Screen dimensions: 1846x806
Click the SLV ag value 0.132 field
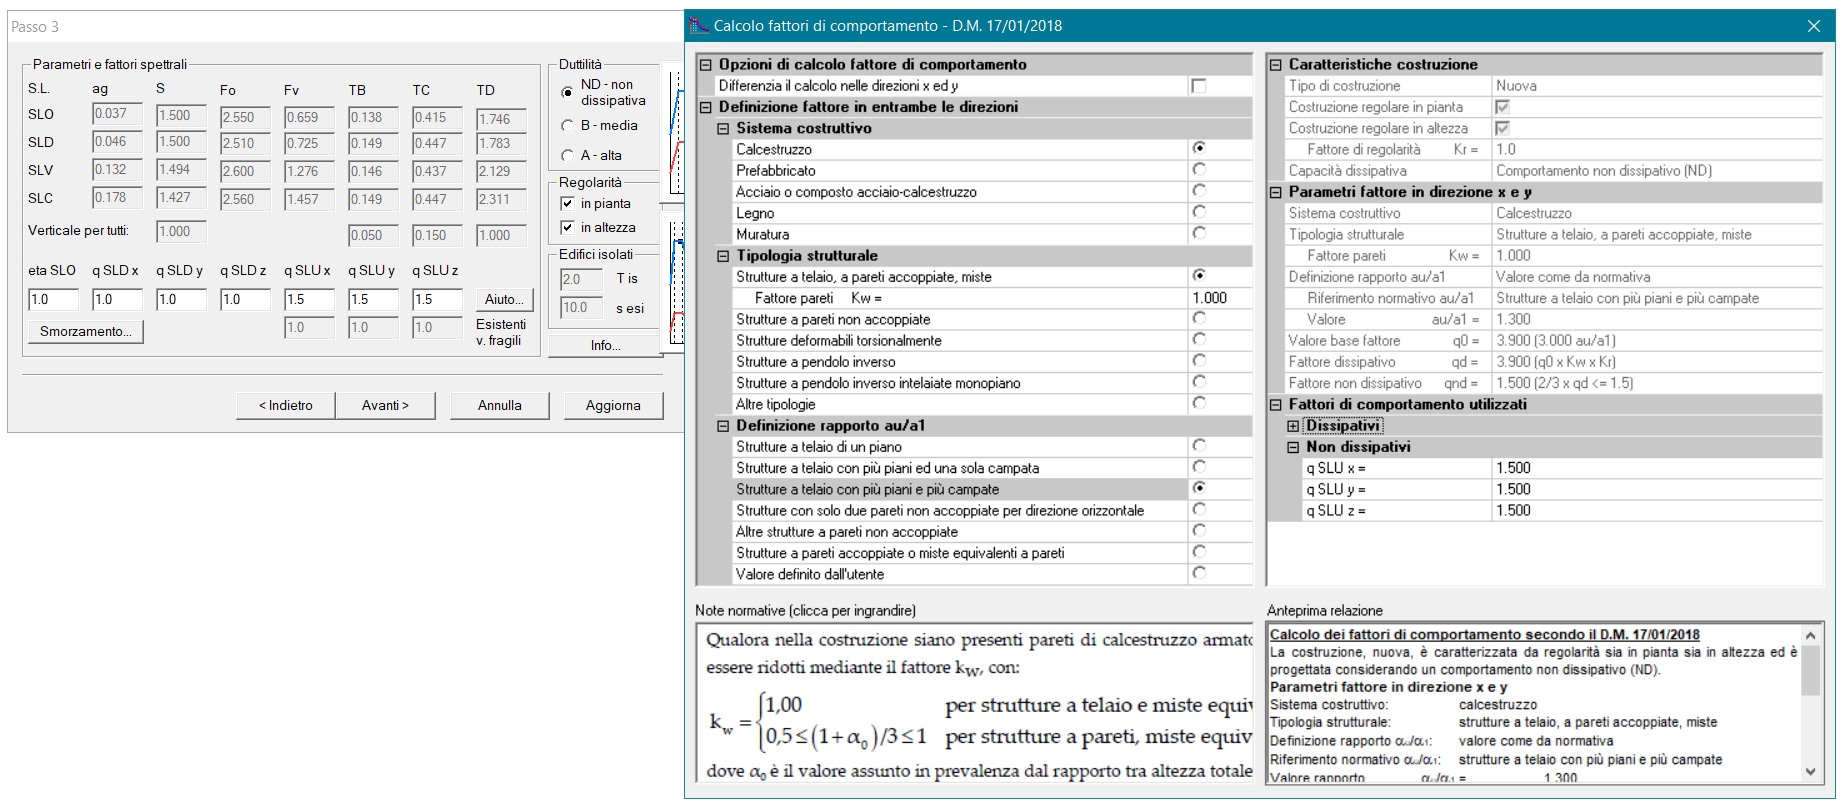(x=117, y=170)
